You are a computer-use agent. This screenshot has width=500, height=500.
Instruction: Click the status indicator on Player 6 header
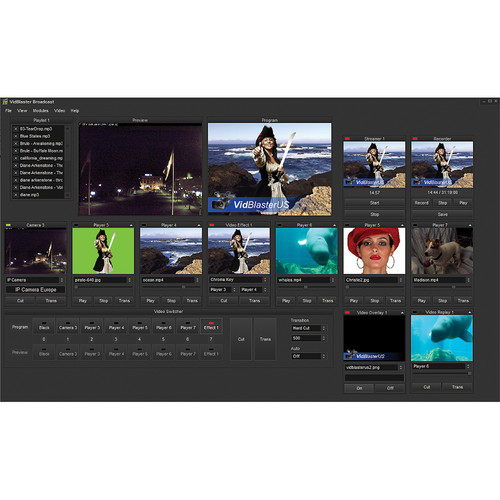279,225
